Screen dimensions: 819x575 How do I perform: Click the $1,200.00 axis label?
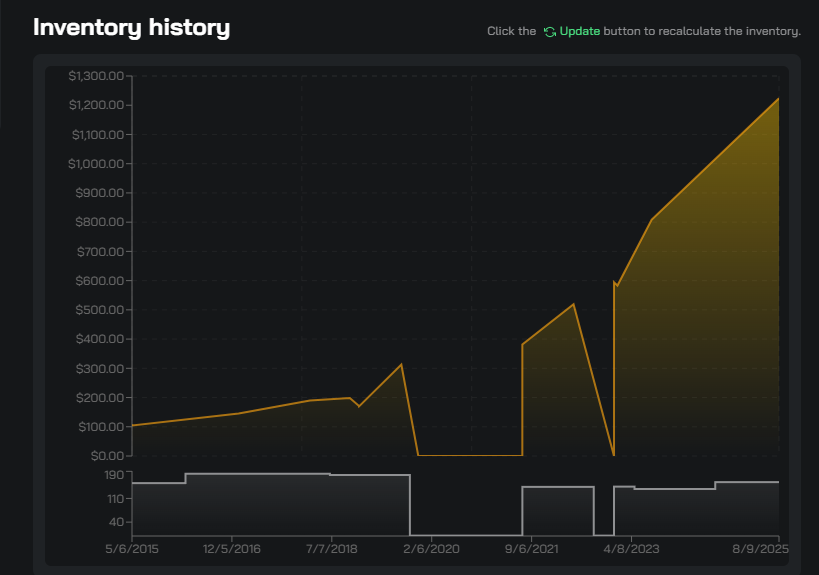coord(96,105)
